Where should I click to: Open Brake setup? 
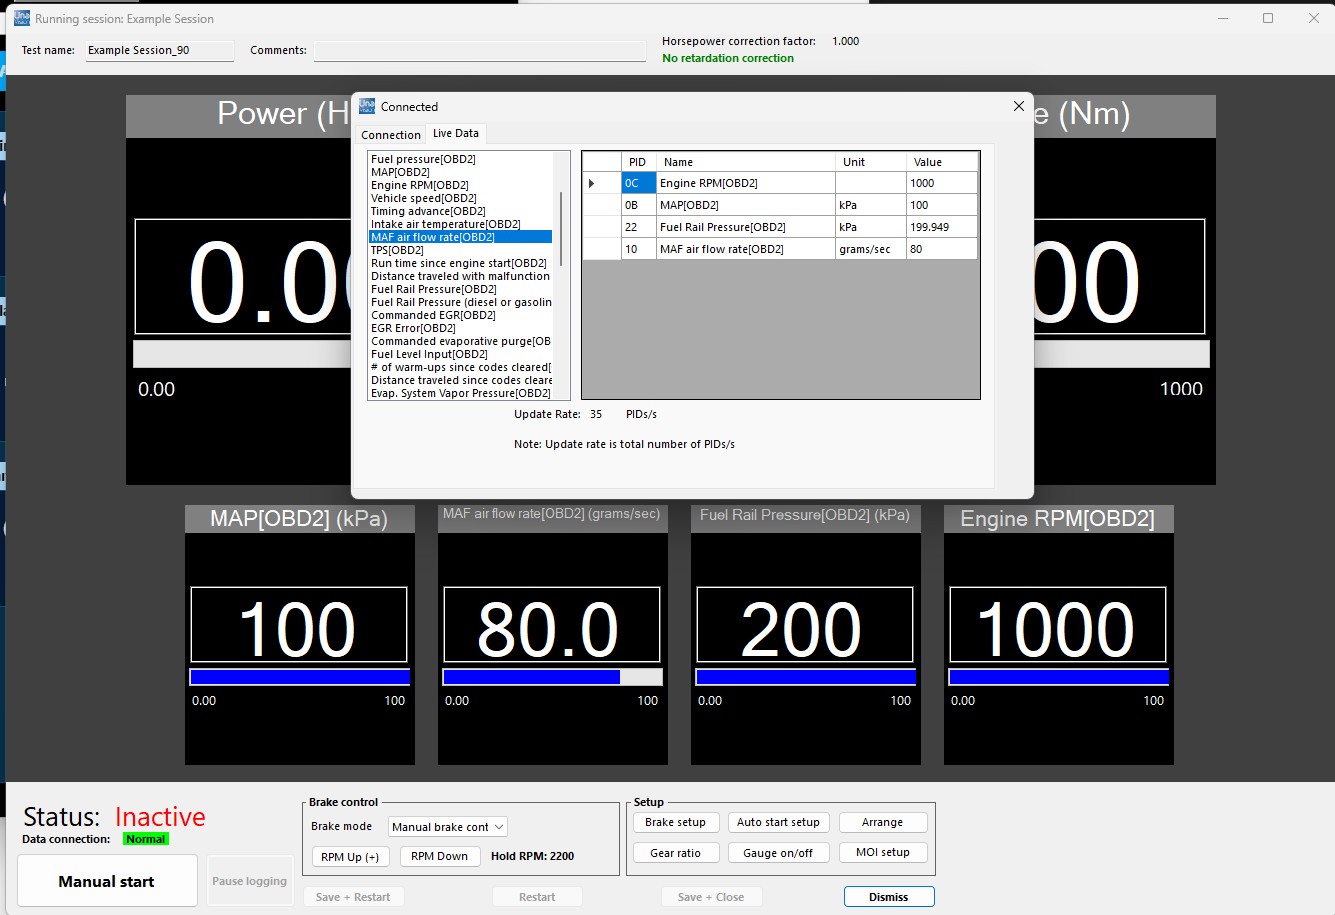(675, 822)
